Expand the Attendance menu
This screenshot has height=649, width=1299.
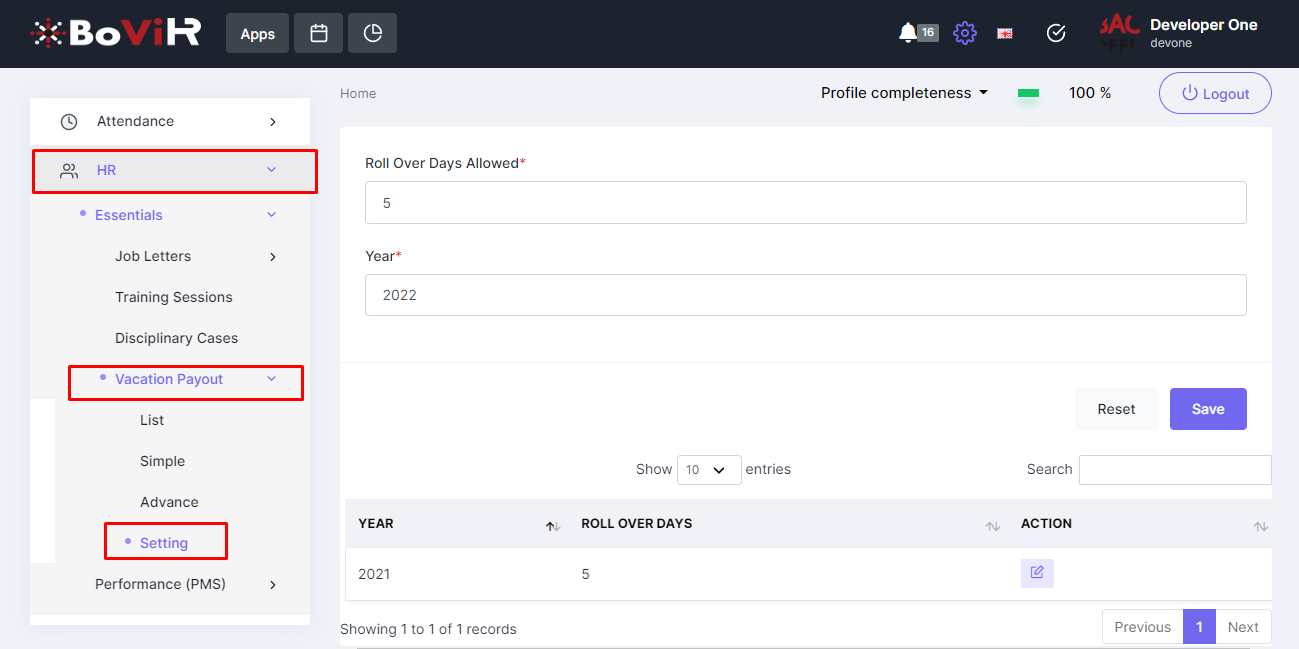170,121
